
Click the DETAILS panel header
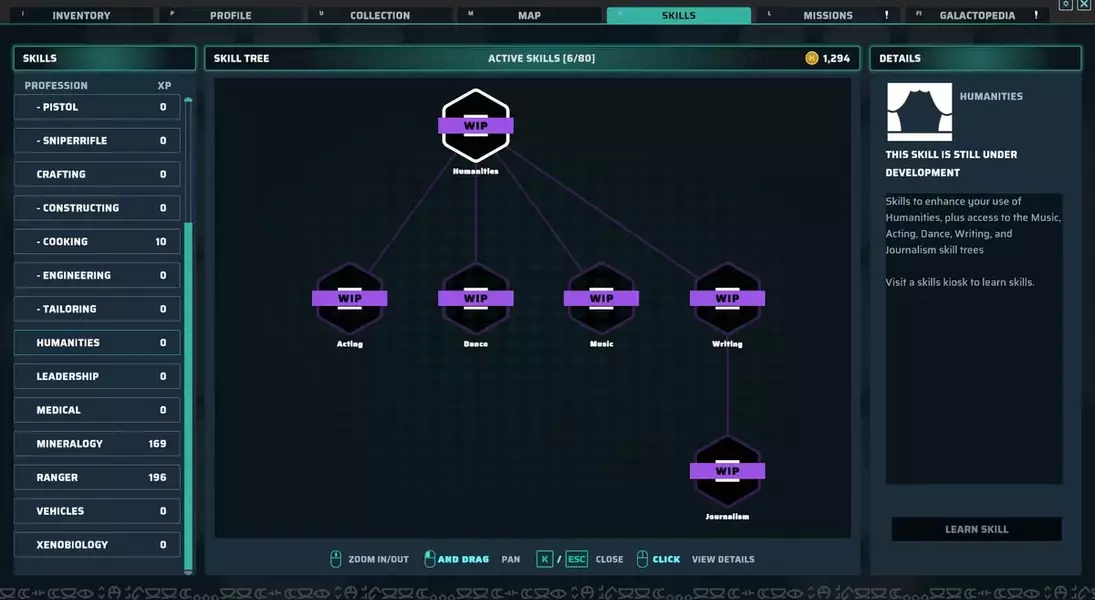point(975,59)
